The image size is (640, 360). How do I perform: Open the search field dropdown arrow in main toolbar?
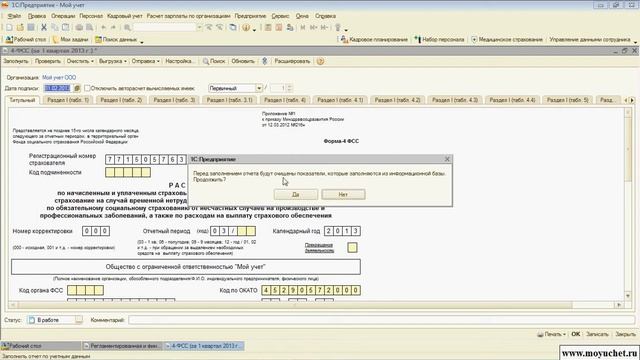tap(199, 27)
